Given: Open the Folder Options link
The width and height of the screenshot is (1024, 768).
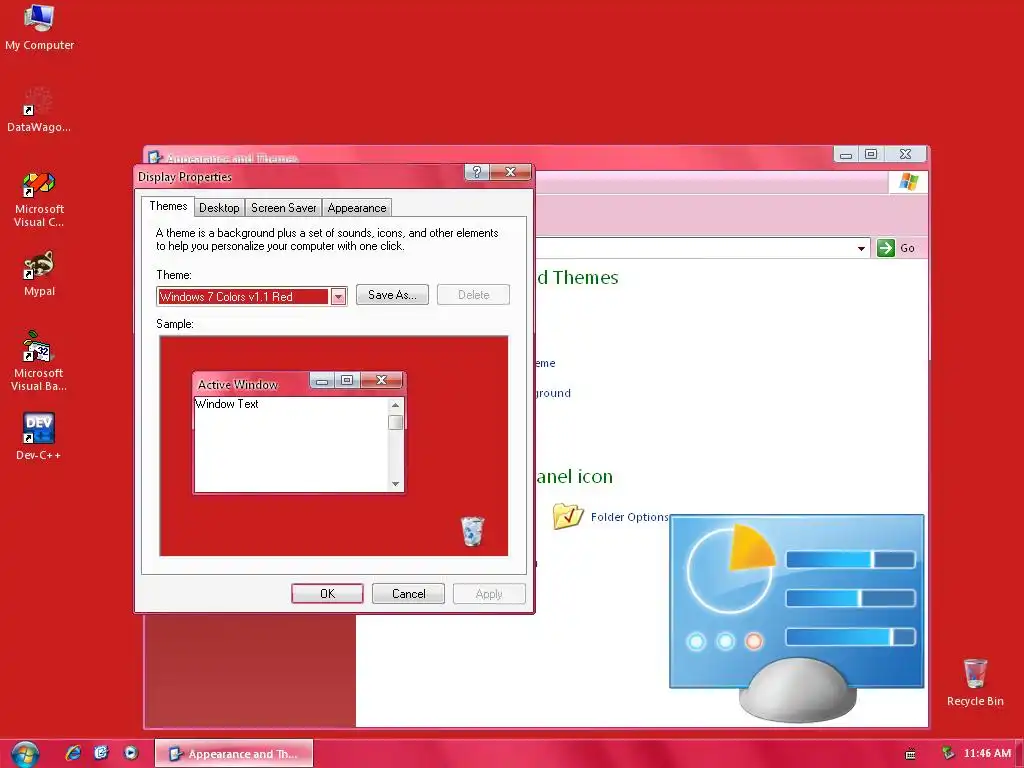Looking at the screenshot, I should (x=630, y=517).
